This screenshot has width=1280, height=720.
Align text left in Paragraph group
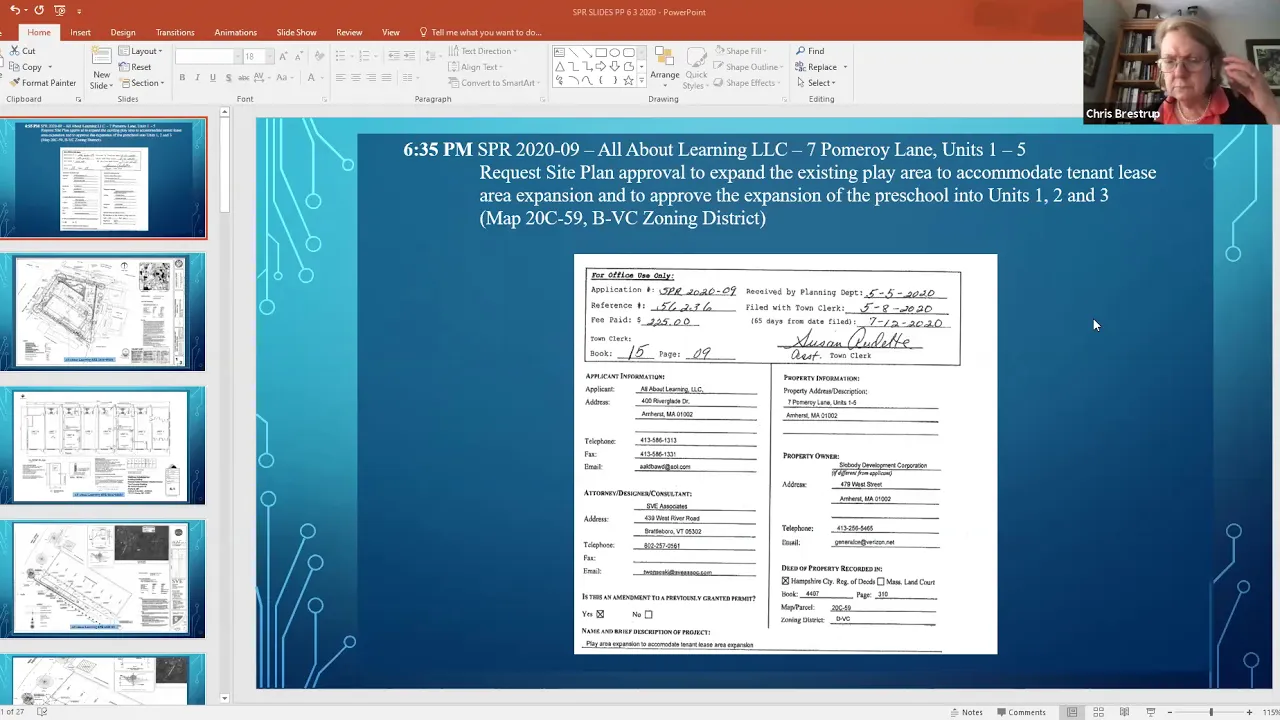click(x=341, y=78)
